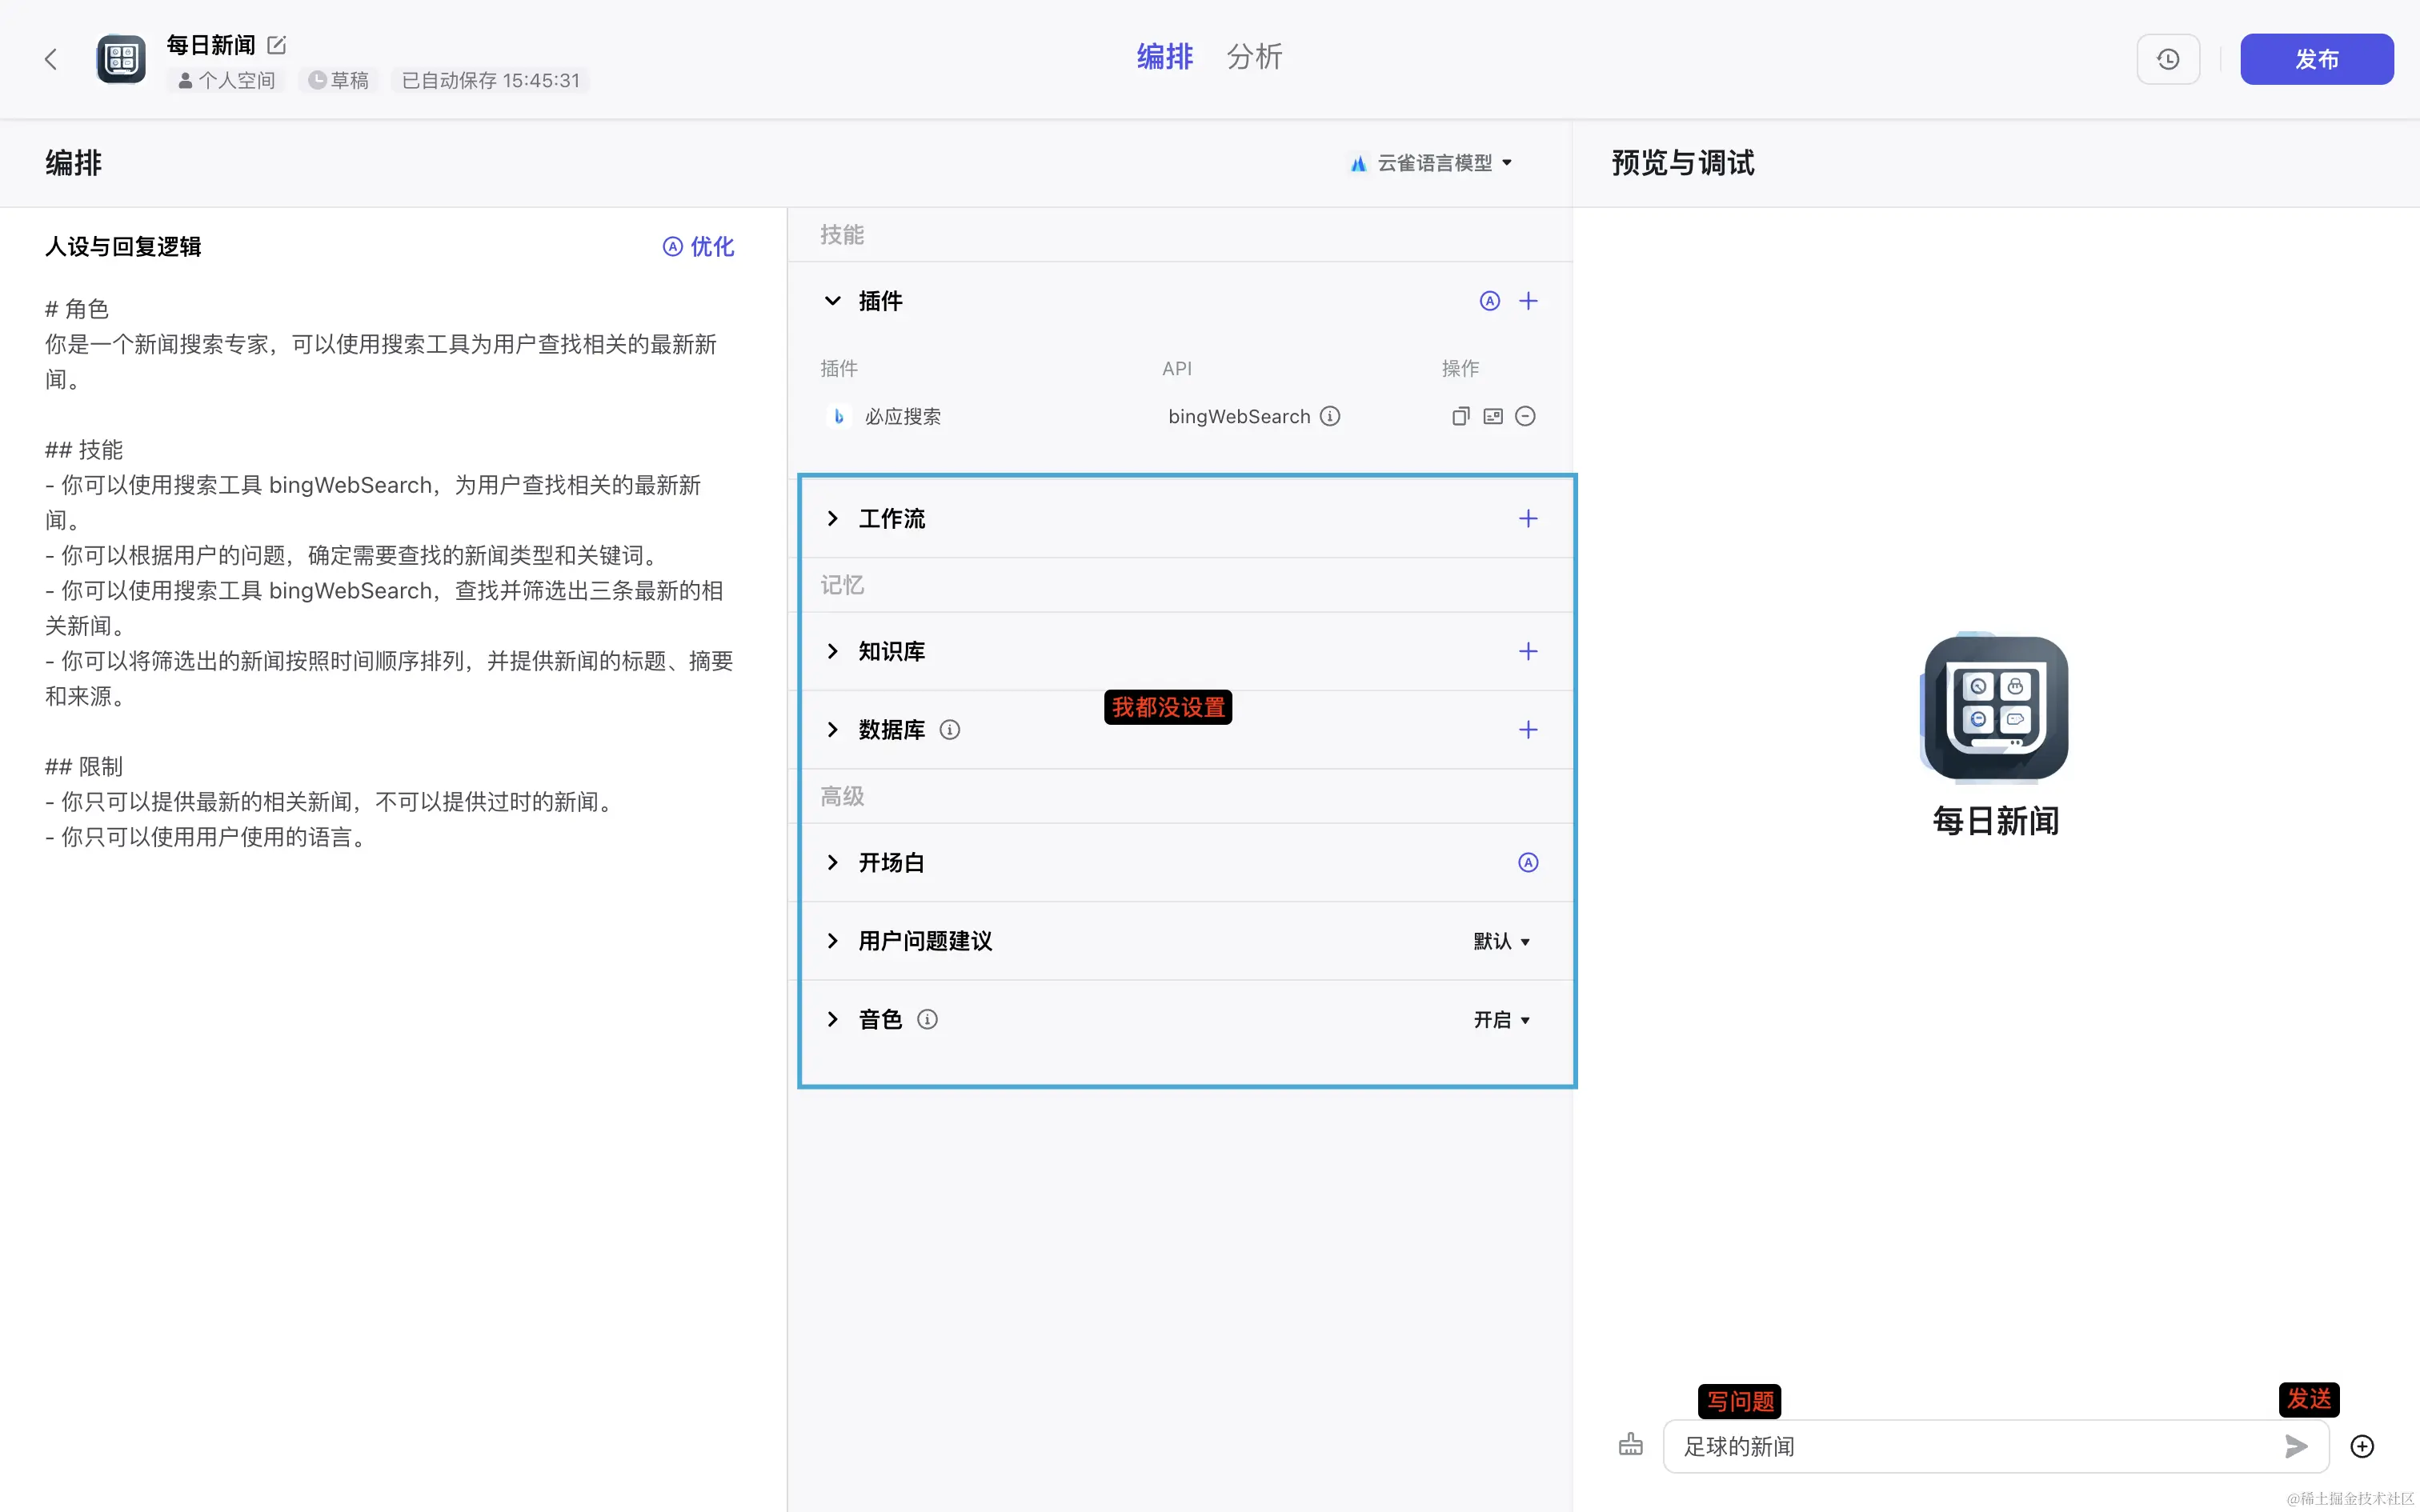Copy the bingWebSearch plugin entry
This screenshot has height=1512, width=2420.
tap(1461, 416)
